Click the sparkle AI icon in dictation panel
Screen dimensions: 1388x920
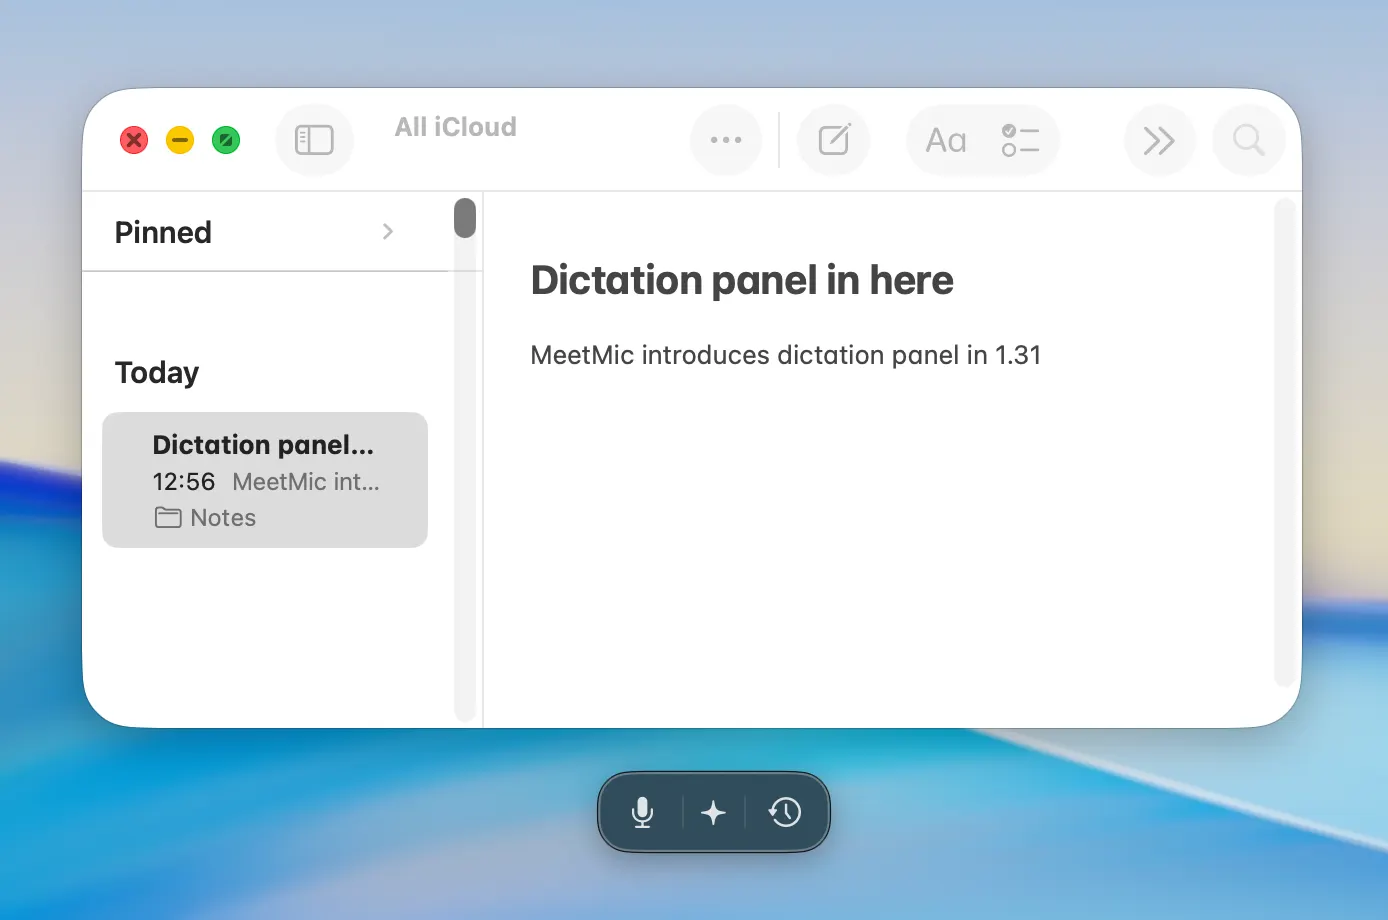click(x=713, y=812)
